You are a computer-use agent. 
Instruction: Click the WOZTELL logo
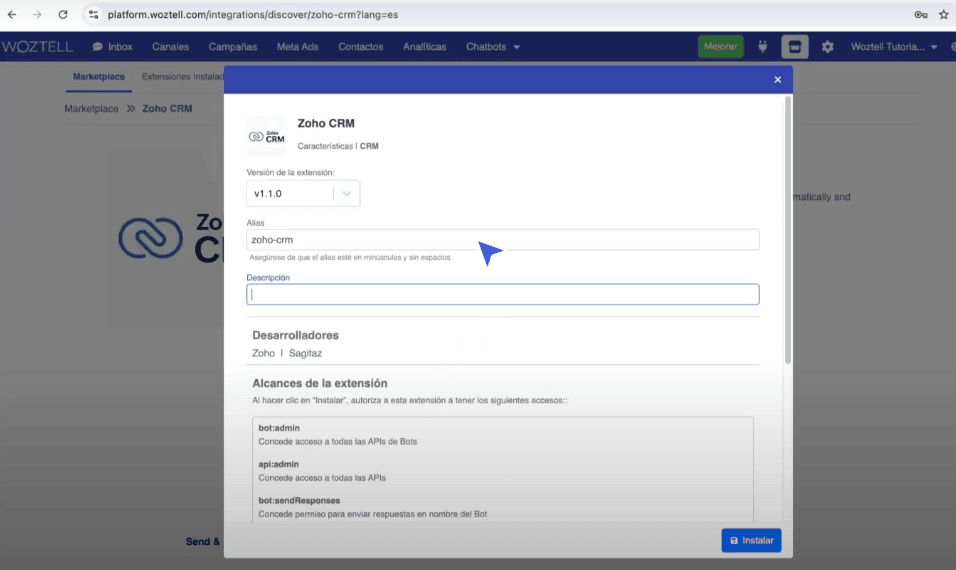(x=37, y=46)
